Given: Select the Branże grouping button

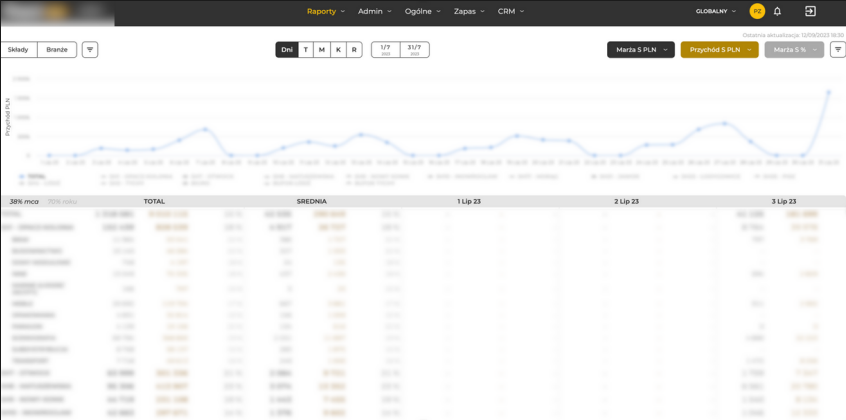Looking at the screenshot, I should click(57, 49).
